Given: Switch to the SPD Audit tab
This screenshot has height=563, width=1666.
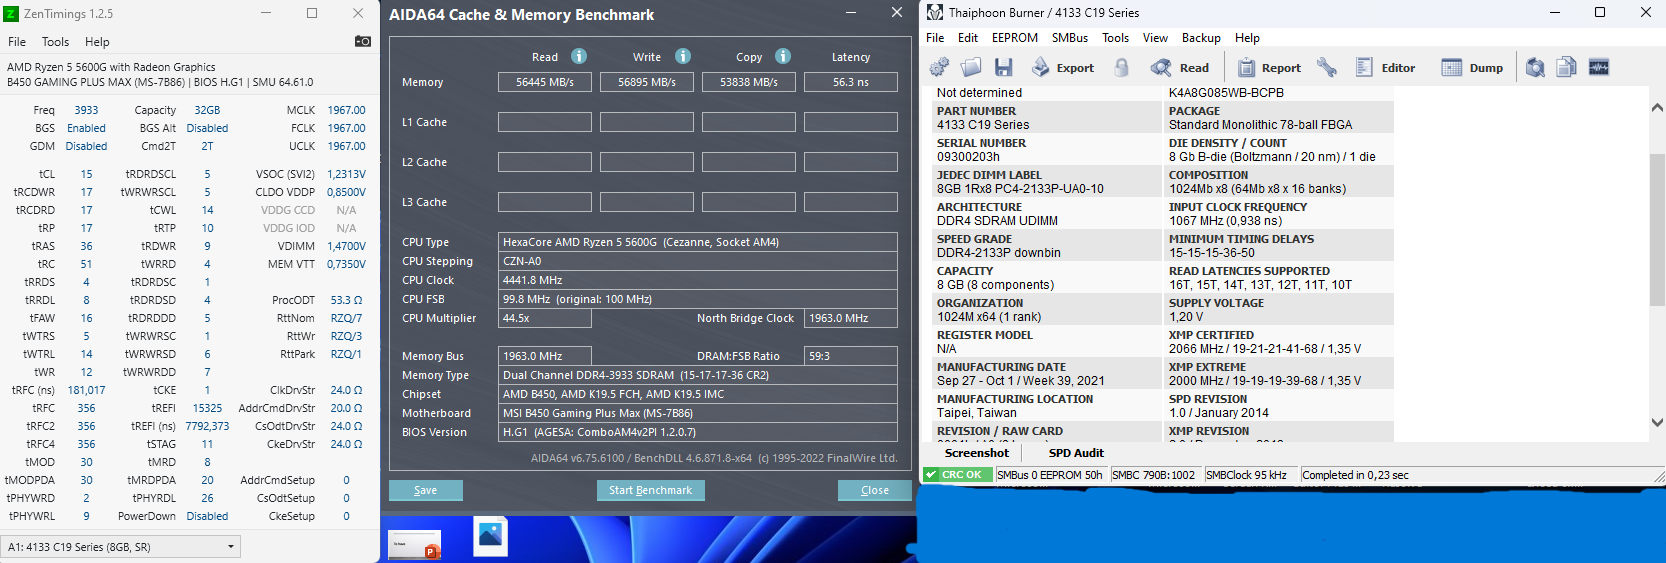Looking at the screenshot, I should point(1076,453).
